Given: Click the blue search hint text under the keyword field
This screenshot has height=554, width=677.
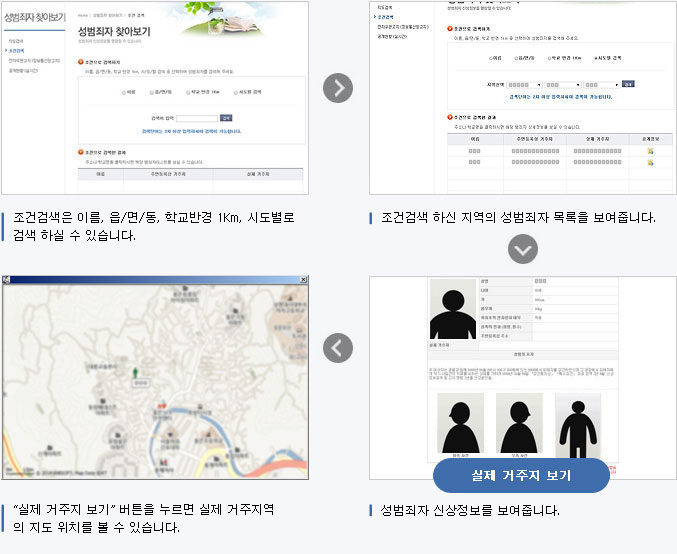Looking at the screenshot, I should click(x=192, y=131).
